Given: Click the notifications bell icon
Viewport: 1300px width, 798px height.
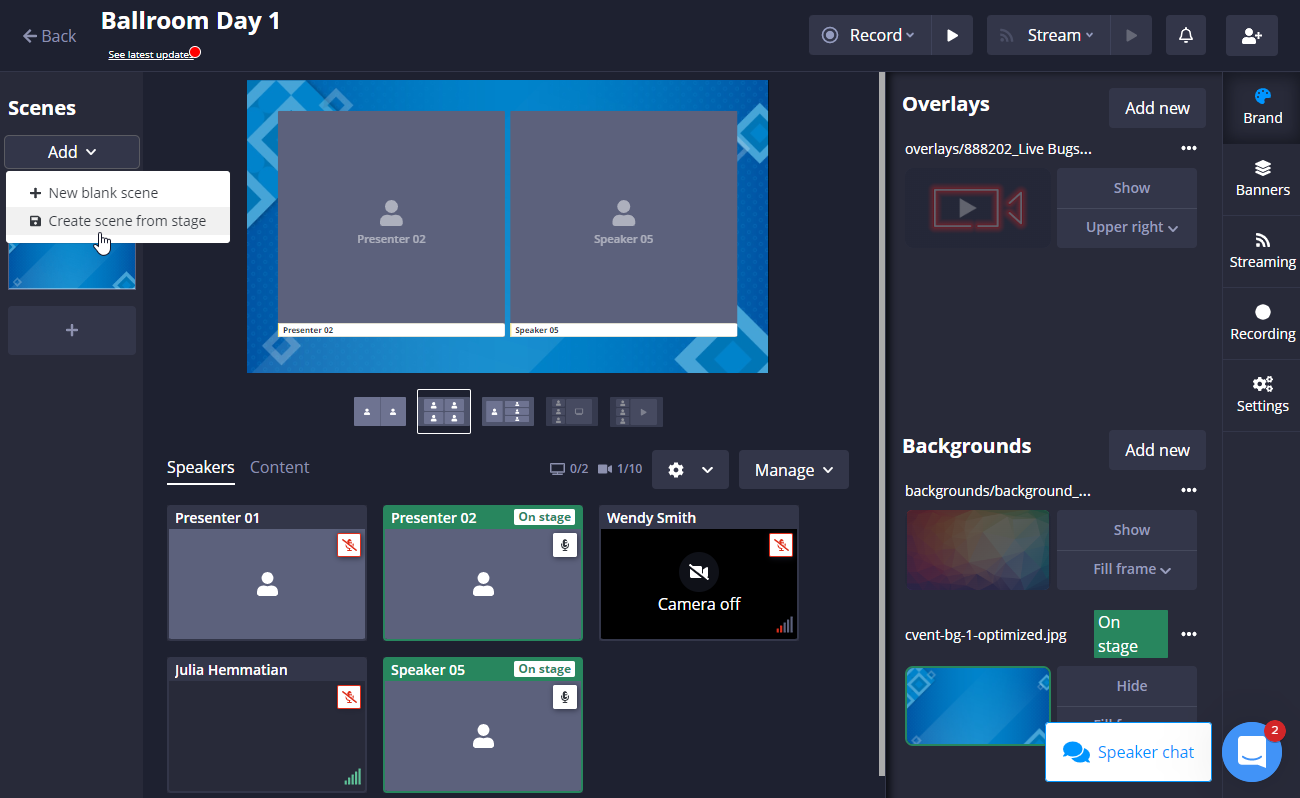Looking at the screenshot, I should (x=1186, y=35).
